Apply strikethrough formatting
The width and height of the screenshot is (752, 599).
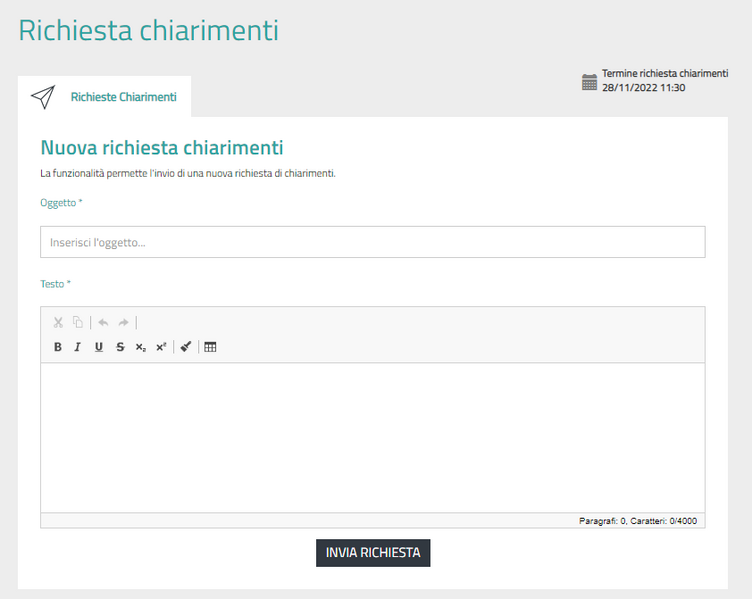(x=120, y=347)
